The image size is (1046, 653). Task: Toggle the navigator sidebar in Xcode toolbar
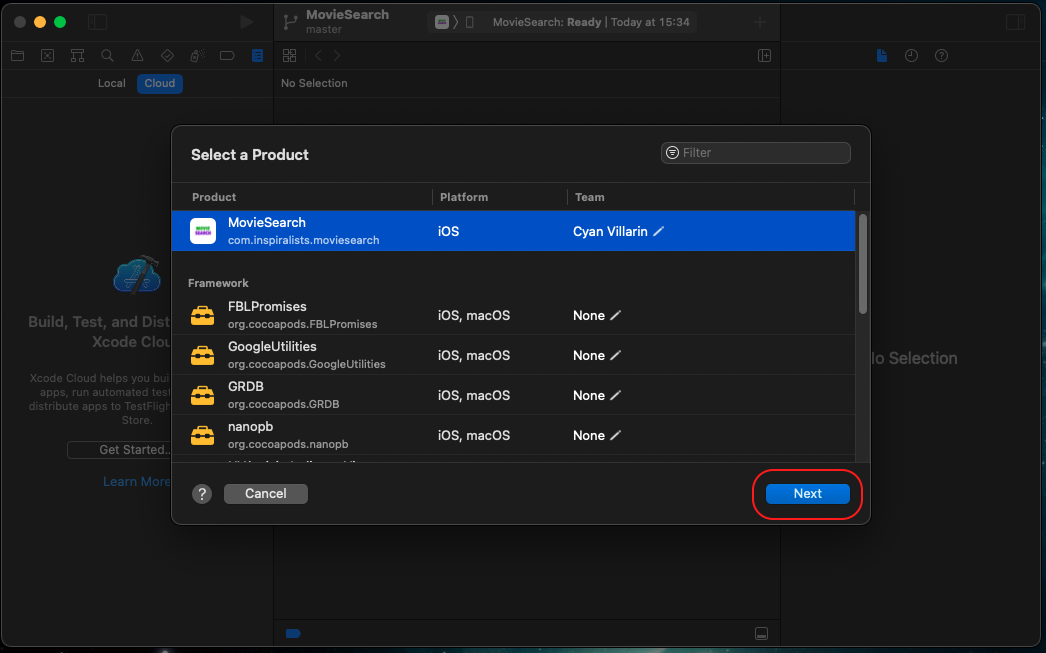point(97,22)
